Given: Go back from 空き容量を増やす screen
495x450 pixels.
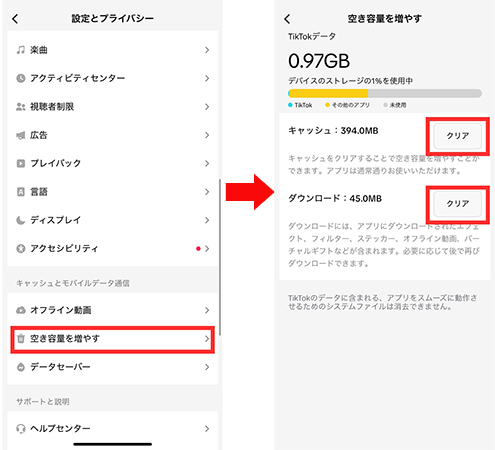Looking at the screenshot, I should [x=287, y=19].
